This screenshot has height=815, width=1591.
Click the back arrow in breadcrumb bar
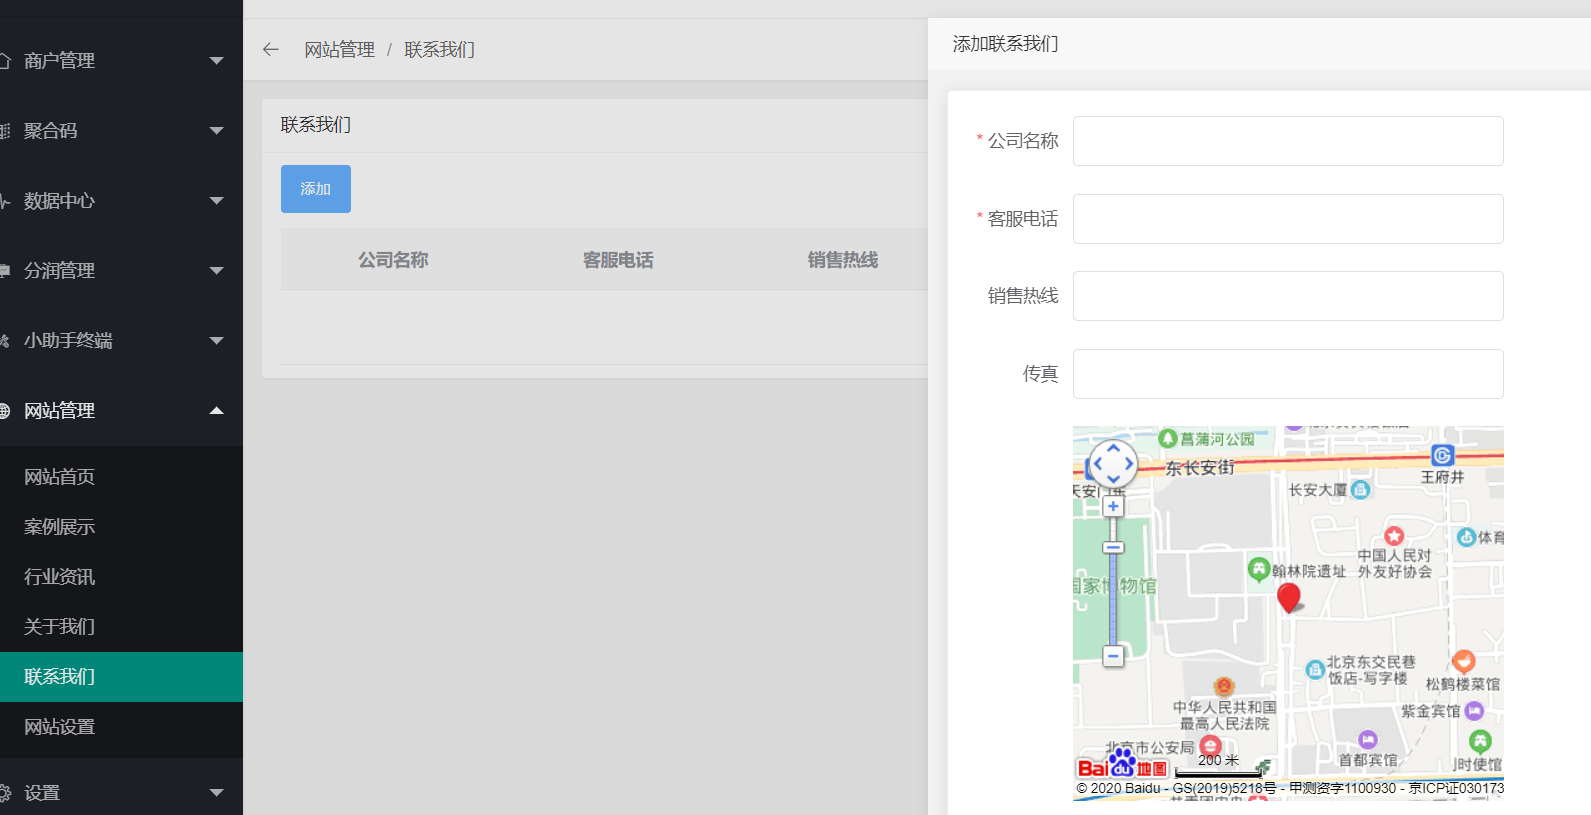(270, 49)
